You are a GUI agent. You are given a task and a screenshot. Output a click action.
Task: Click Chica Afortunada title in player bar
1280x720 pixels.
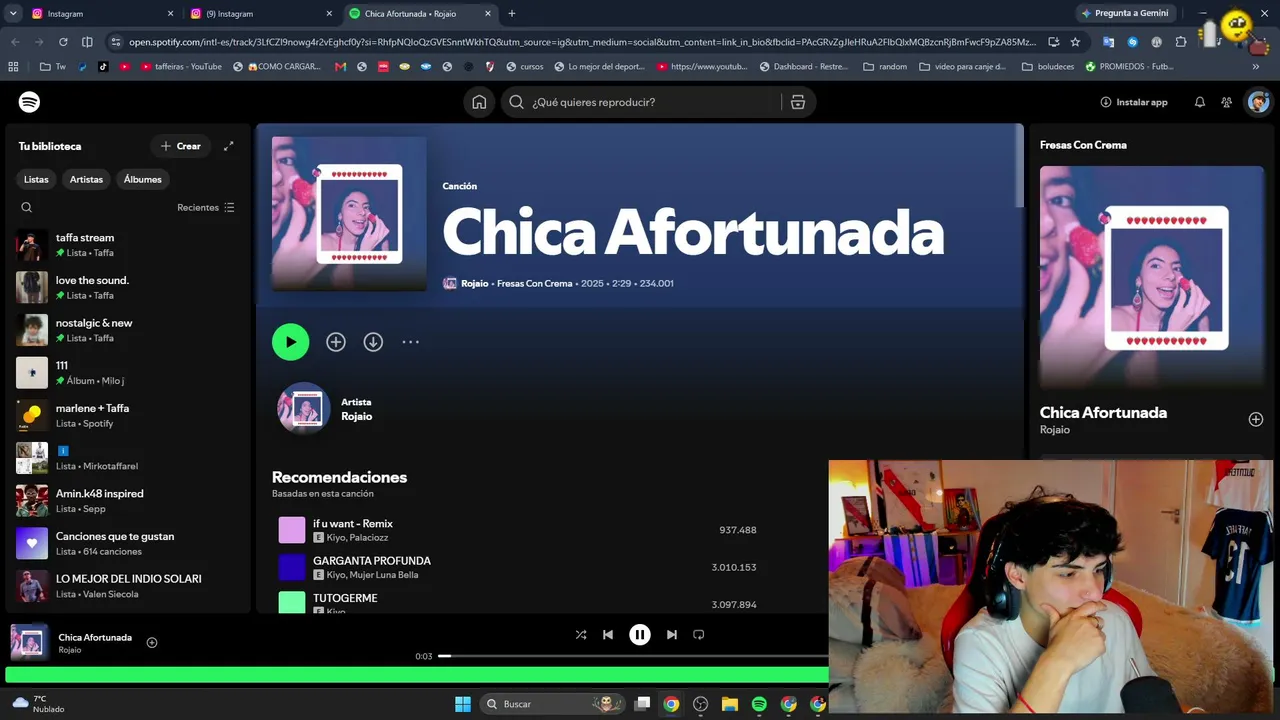pyautogui.click(x=95, y=637)
